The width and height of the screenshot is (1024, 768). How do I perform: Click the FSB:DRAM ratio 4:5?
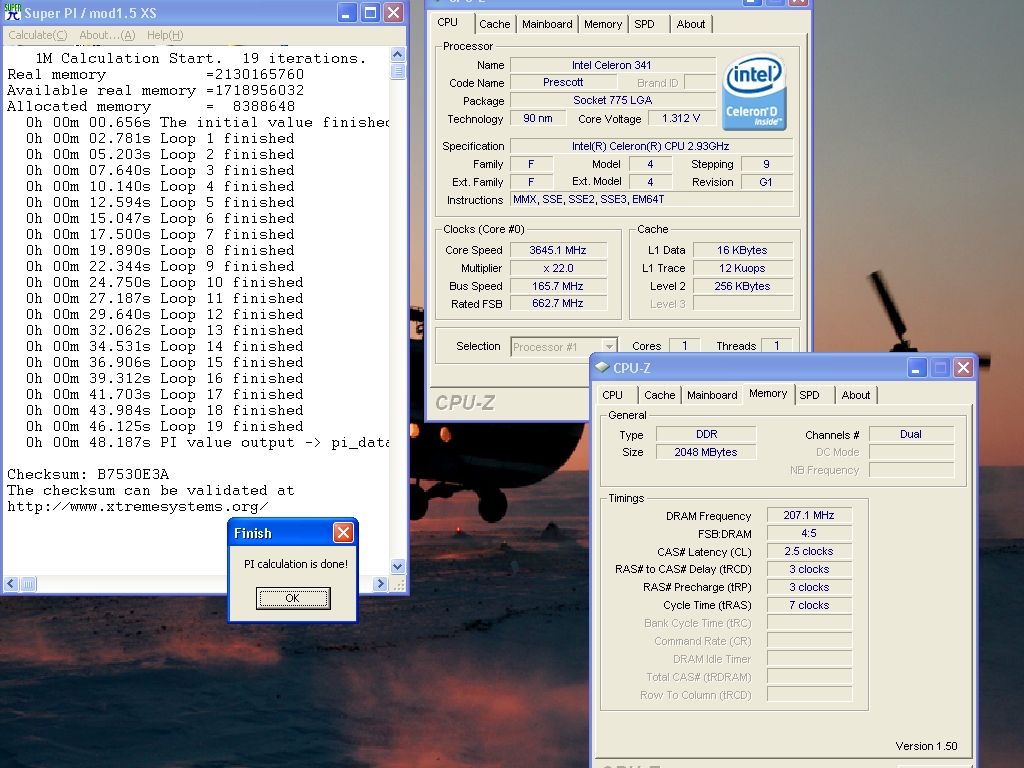(x=809, y=533)
